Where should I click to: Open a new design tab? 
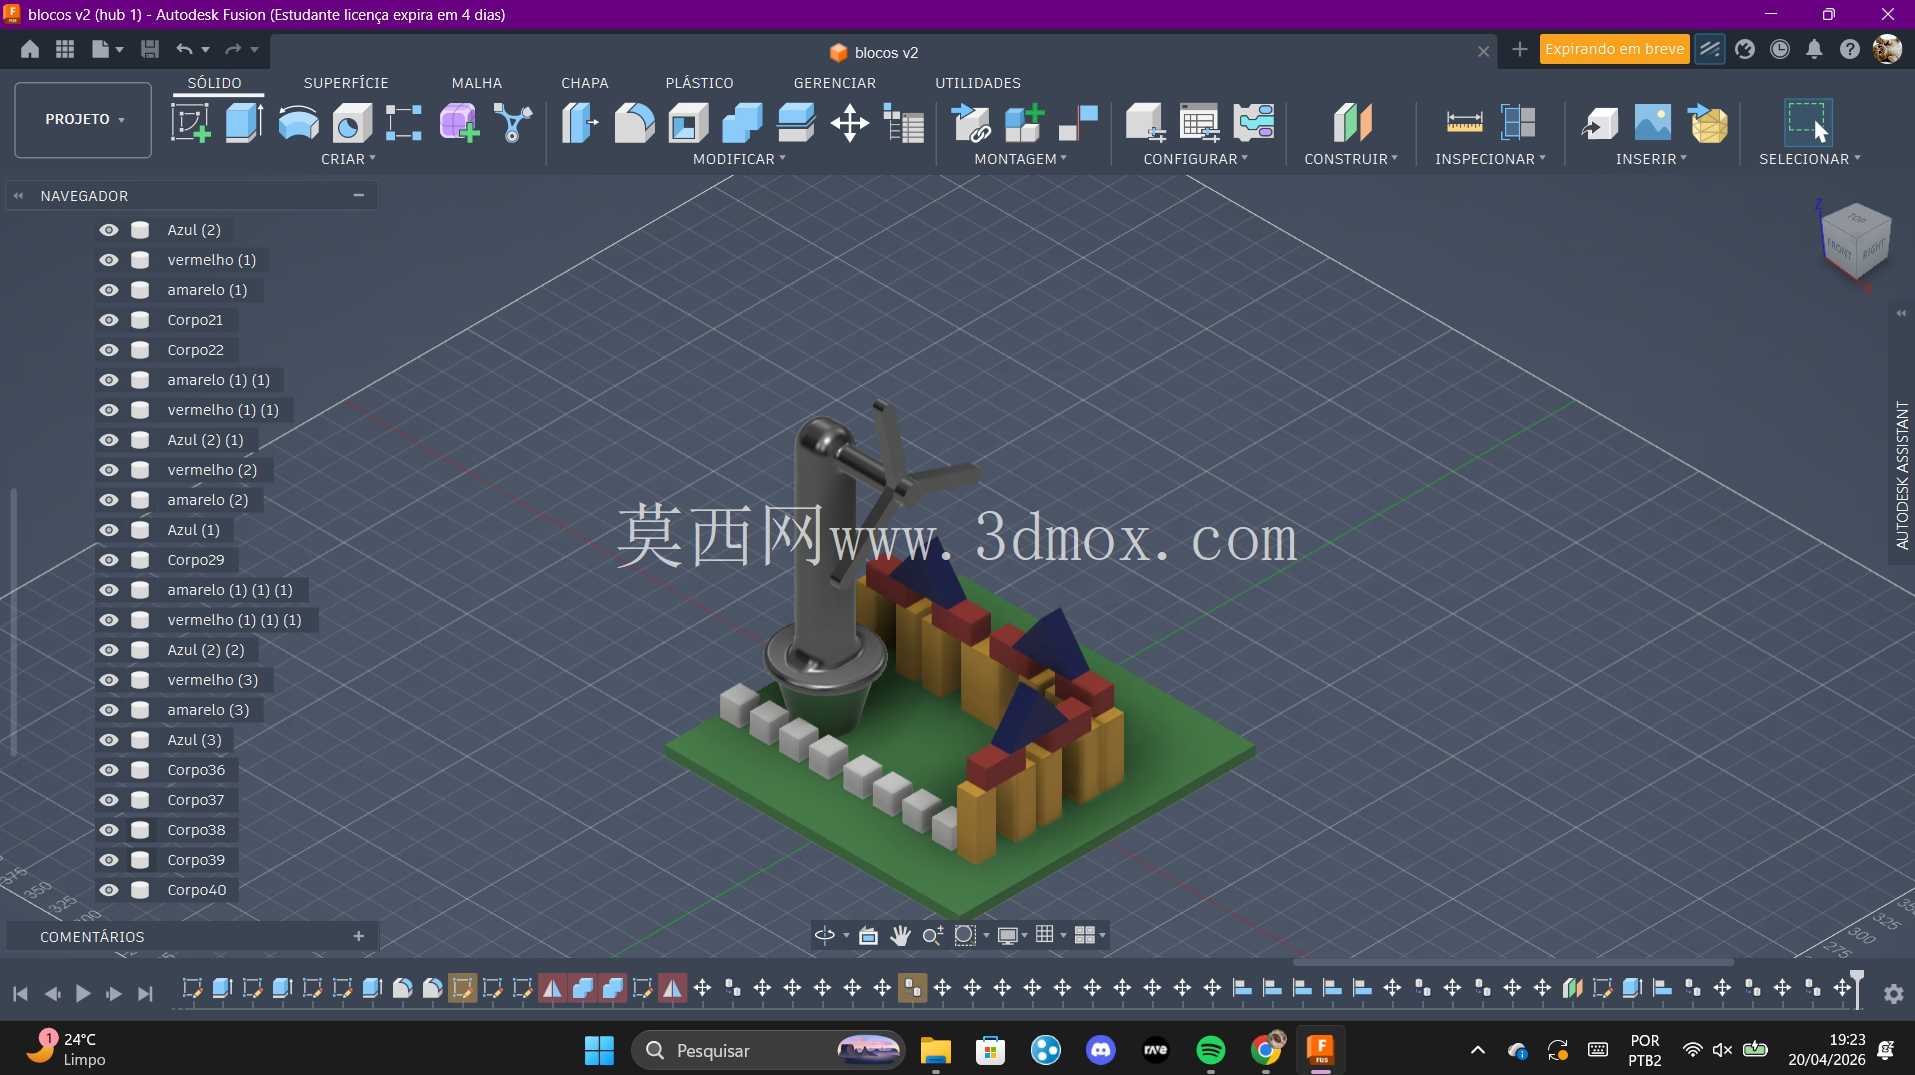[1519, 50]
